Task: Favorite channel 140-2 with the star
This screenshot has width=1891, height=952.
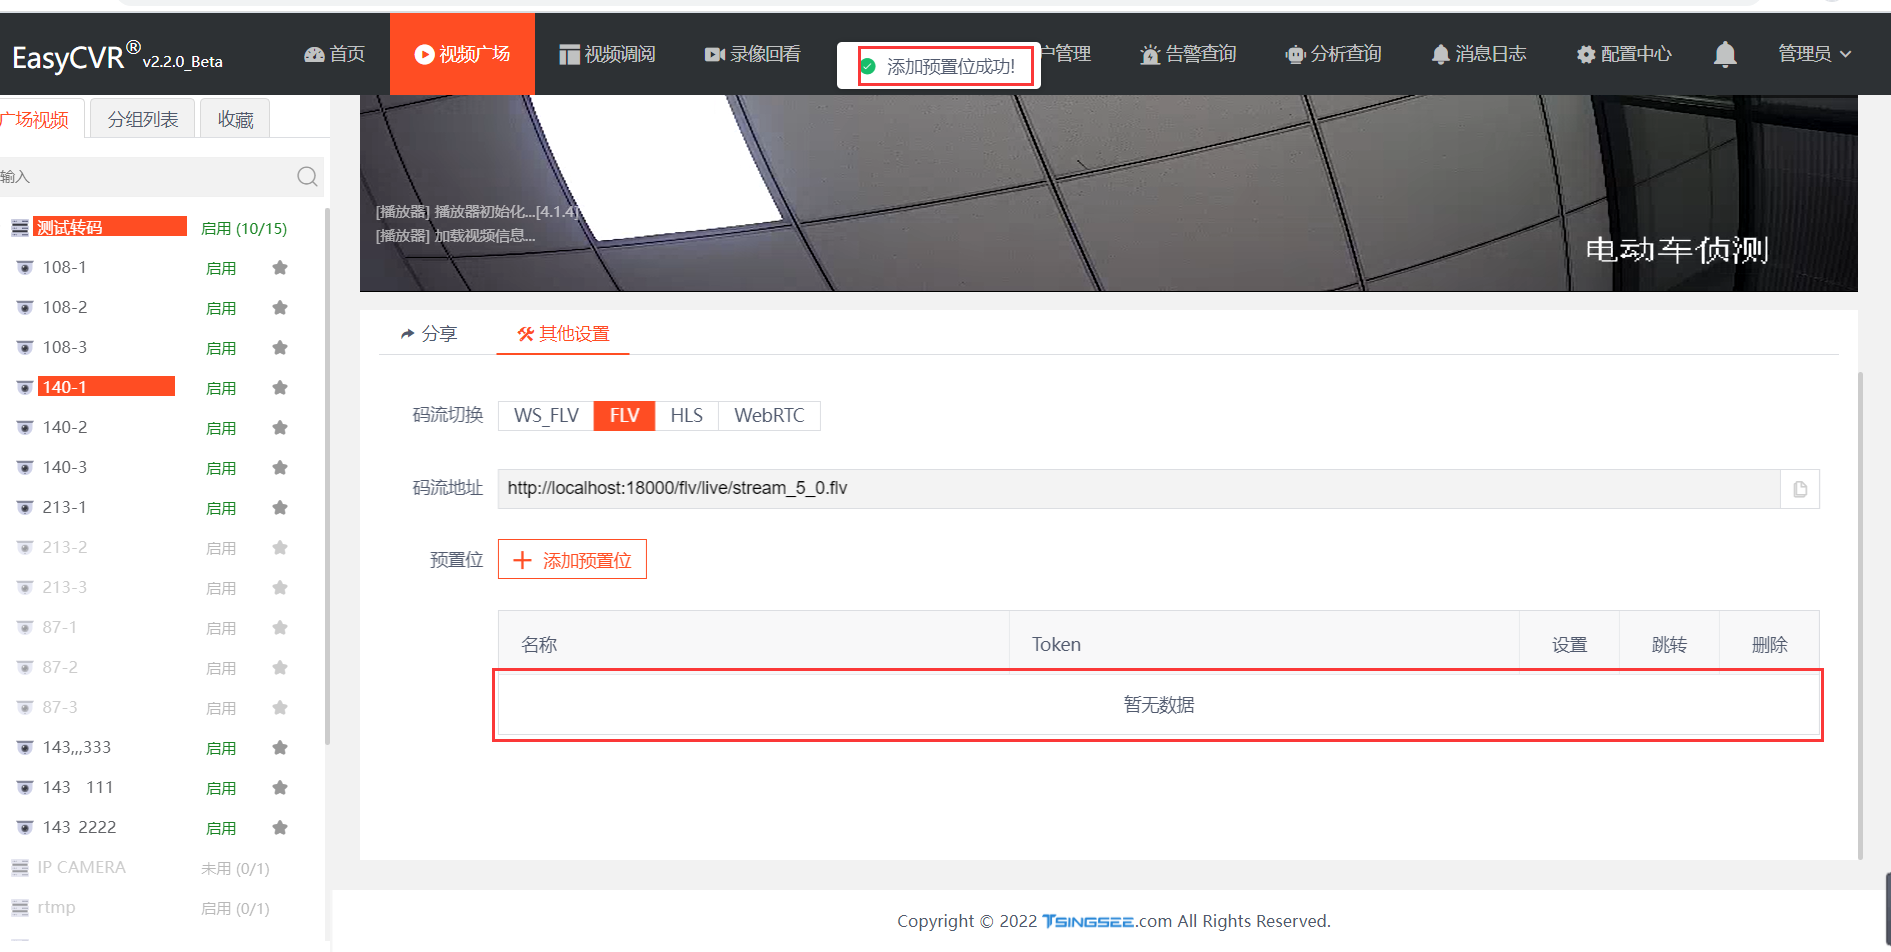Action: (279, 427)
